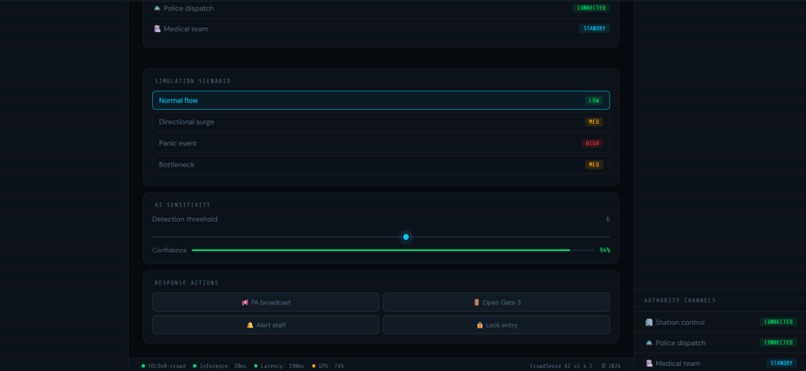
Task: Click the padlock icon on Lock entry
Action: pos(480,325)
